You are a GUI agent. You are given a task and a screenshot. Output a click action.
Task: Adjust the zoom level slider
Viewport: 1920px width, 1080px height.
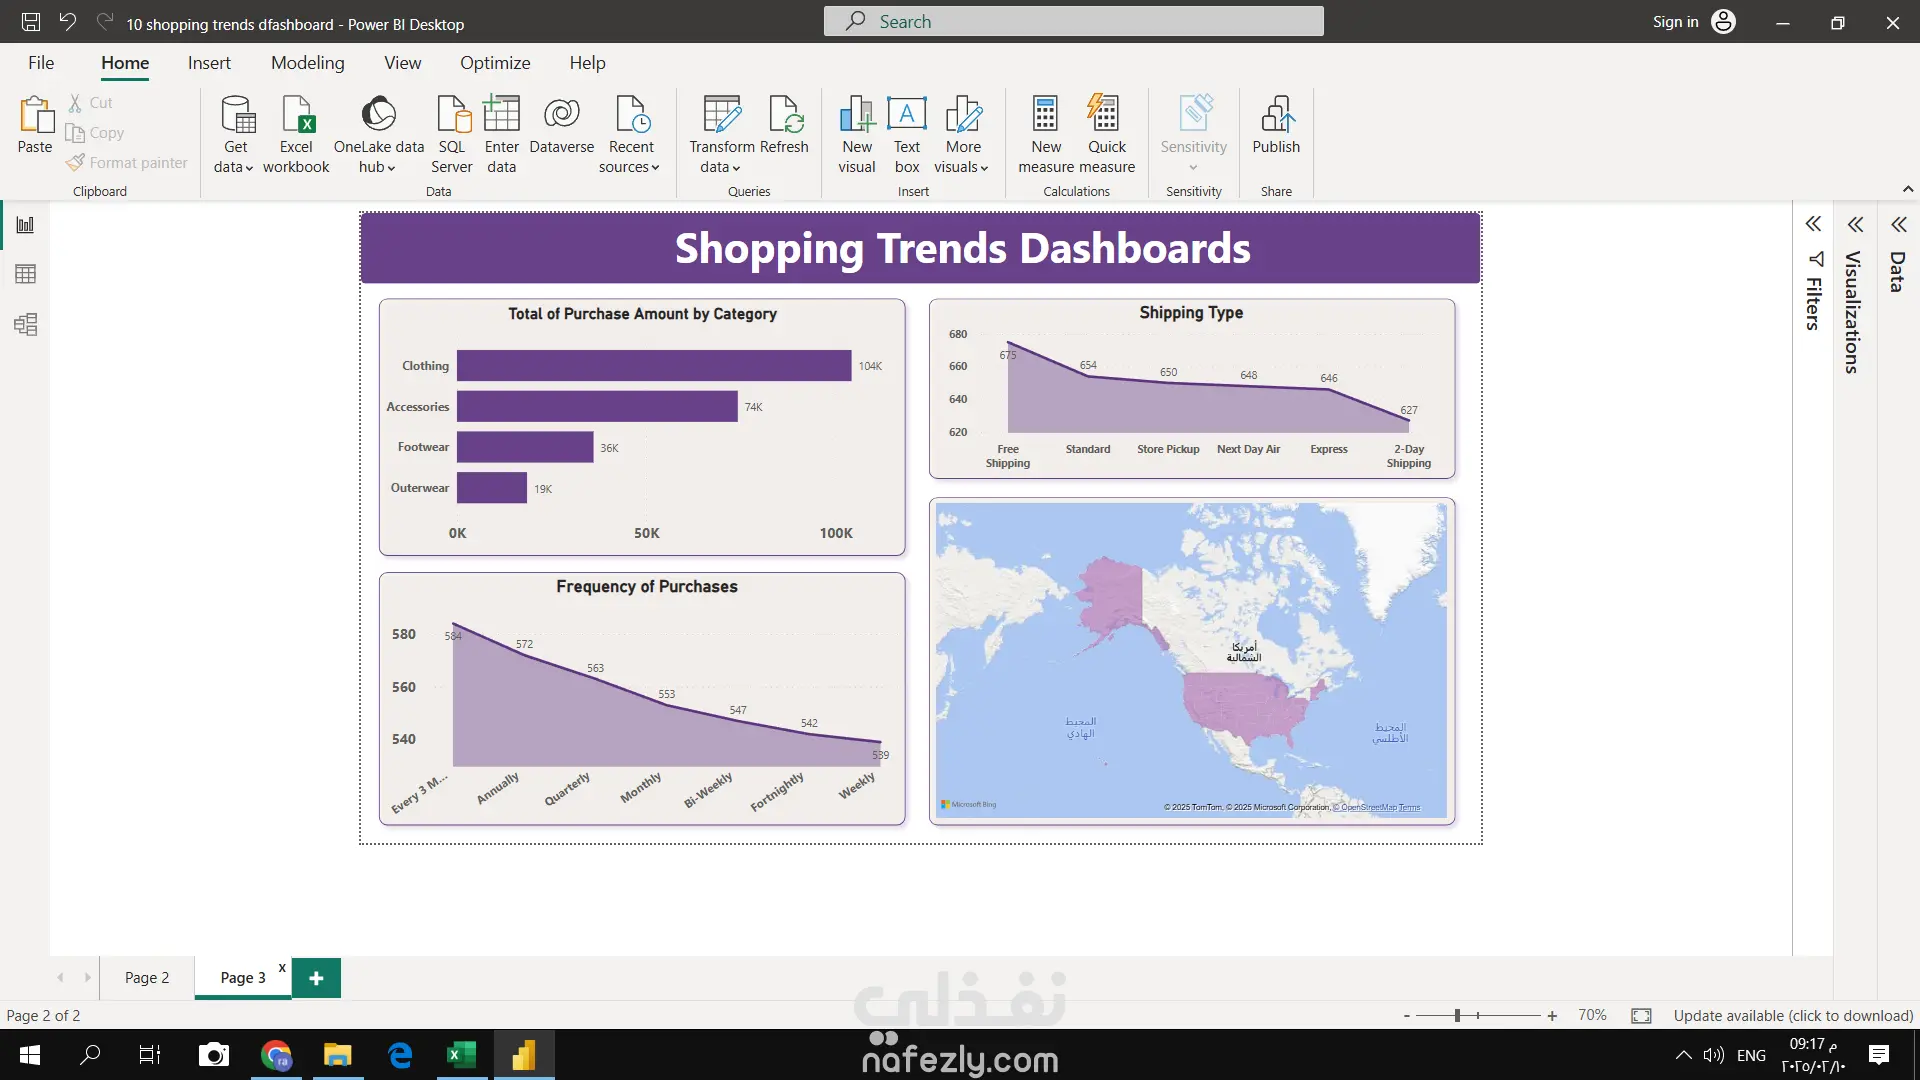click(x=1457, y=1015)
